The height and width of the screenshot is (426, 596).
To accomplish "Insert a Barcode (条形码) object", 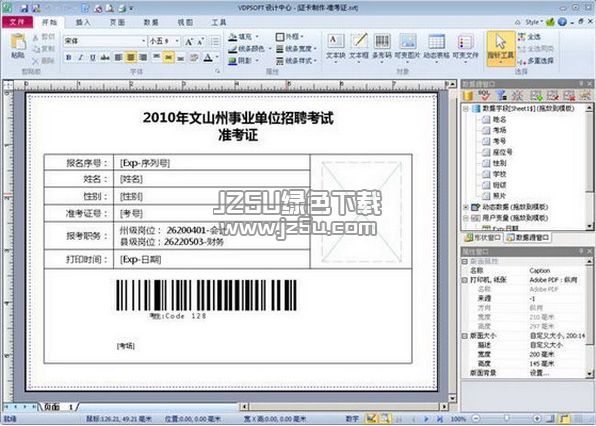I will [382, 47].
